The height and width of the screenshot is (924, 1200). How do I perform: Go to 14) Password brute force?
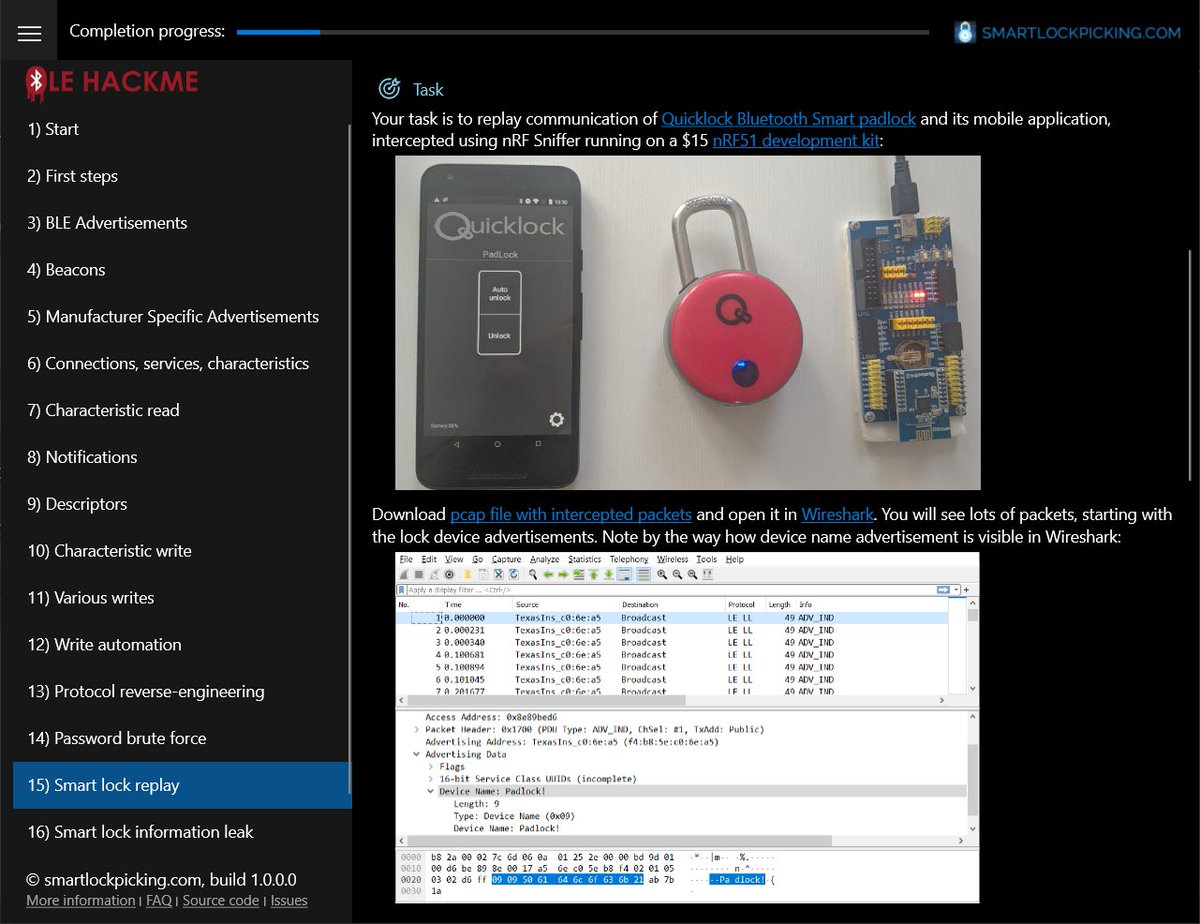pos(182,739)
